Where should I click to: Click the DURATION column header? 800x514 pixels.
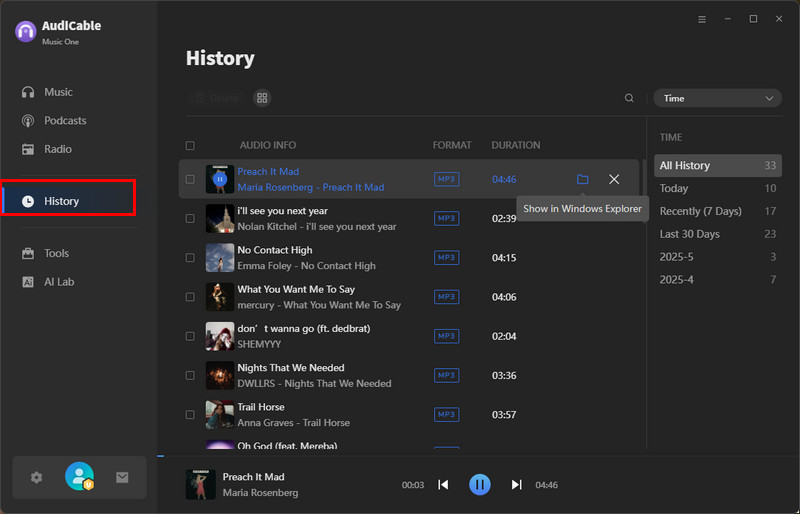(x=516, y=145)
